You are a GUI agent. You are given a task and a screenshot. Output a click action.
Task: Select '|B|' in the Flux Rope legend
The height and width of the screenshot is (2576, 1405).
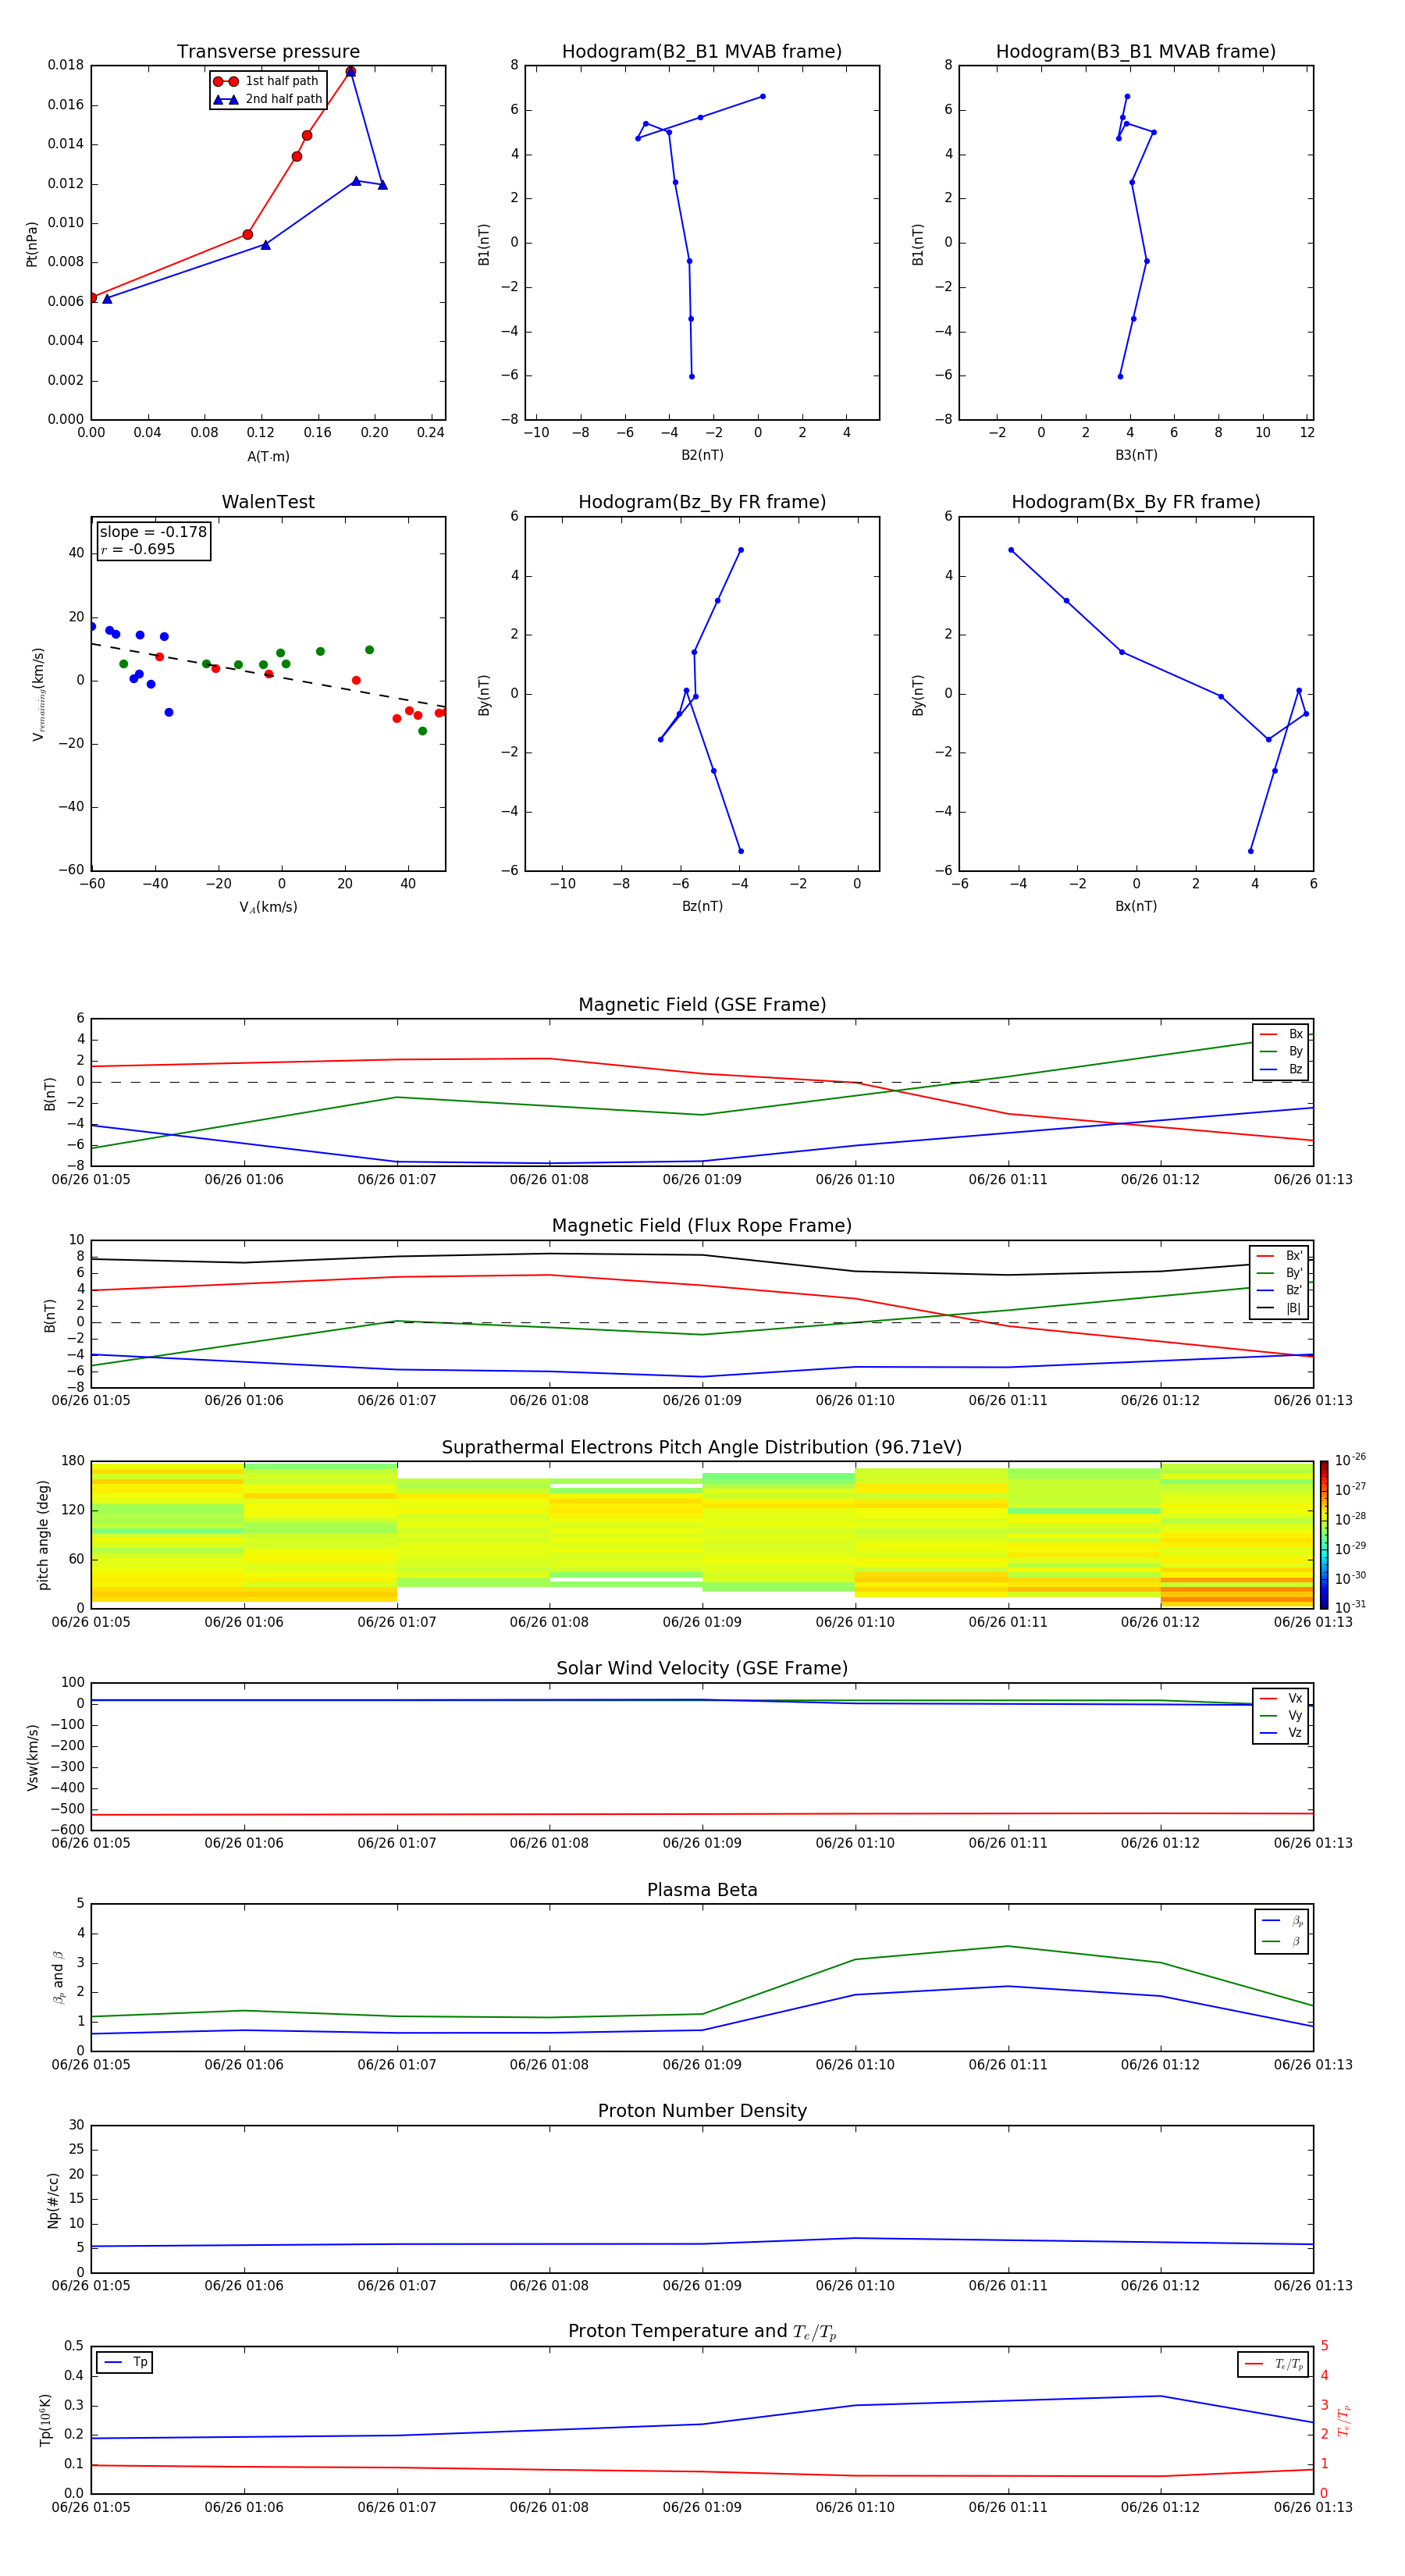tap(1280, 1308)
